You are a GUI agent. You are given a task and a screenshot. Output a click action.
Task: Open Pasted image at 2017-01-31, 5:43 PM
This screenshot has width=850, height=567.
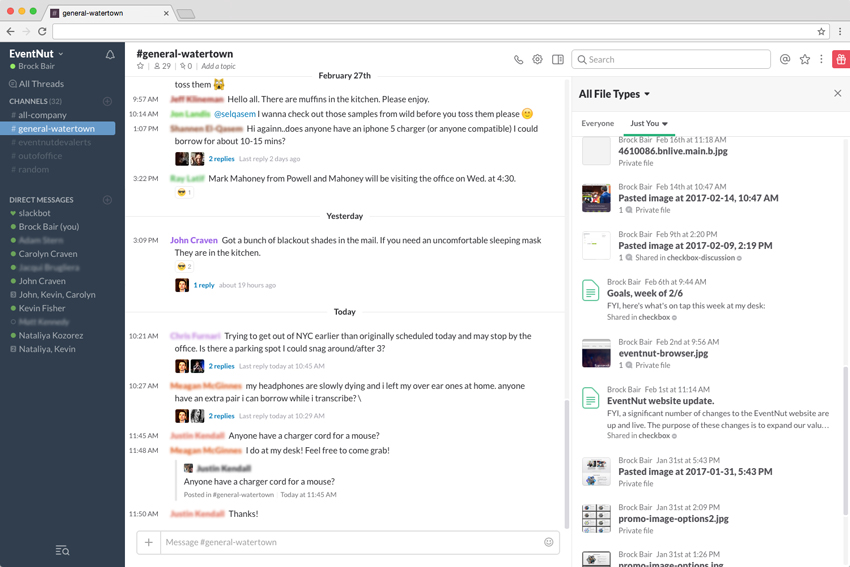[695, 472]
